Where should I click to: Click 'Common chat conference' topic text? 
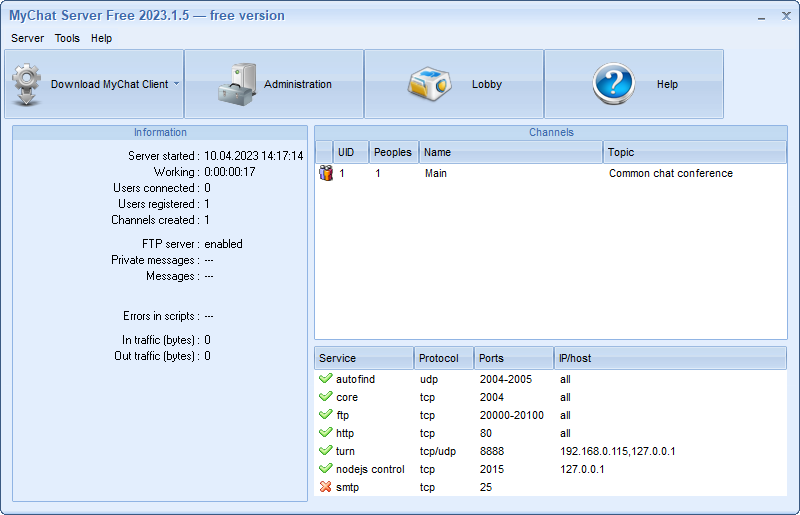[671, 174]
